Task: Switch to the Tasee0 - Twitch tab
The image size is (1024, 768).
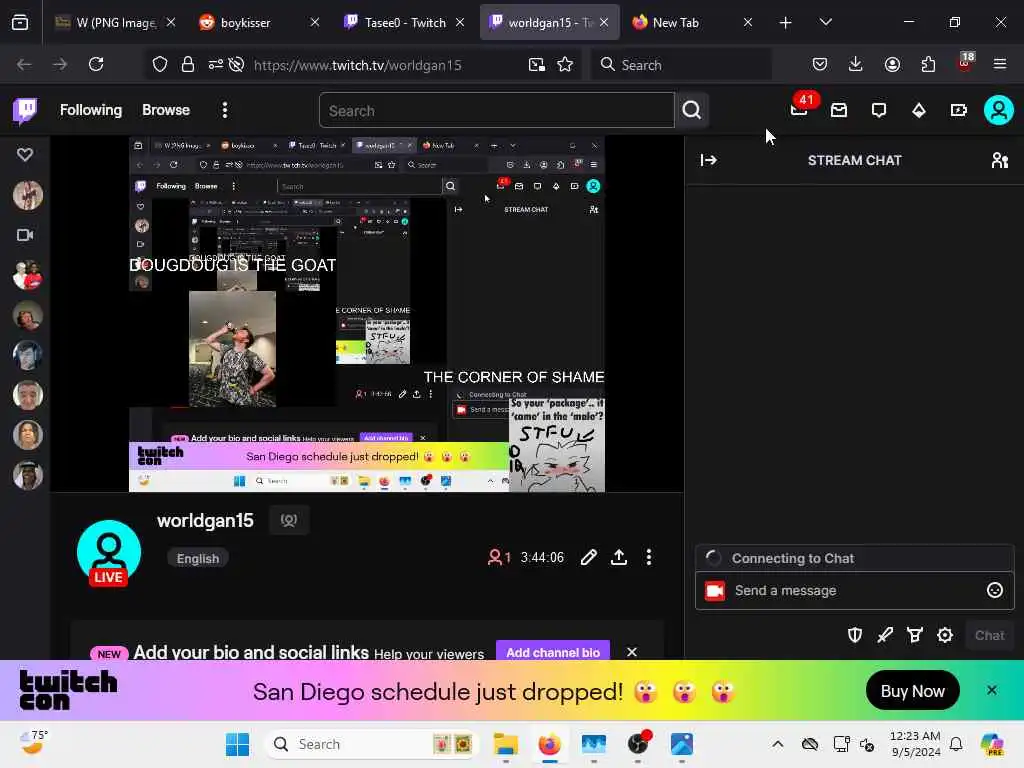Action: [404, 23]
